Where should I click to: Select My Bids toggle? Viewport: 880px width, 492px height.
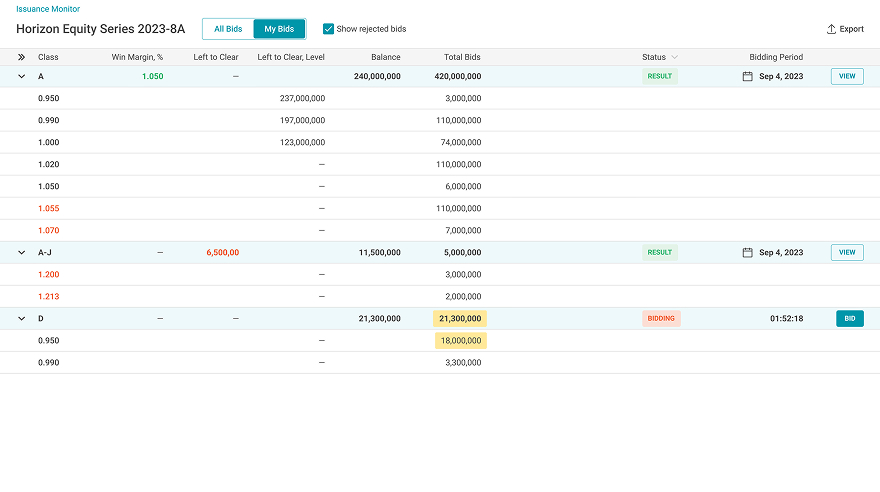(279, 29)
